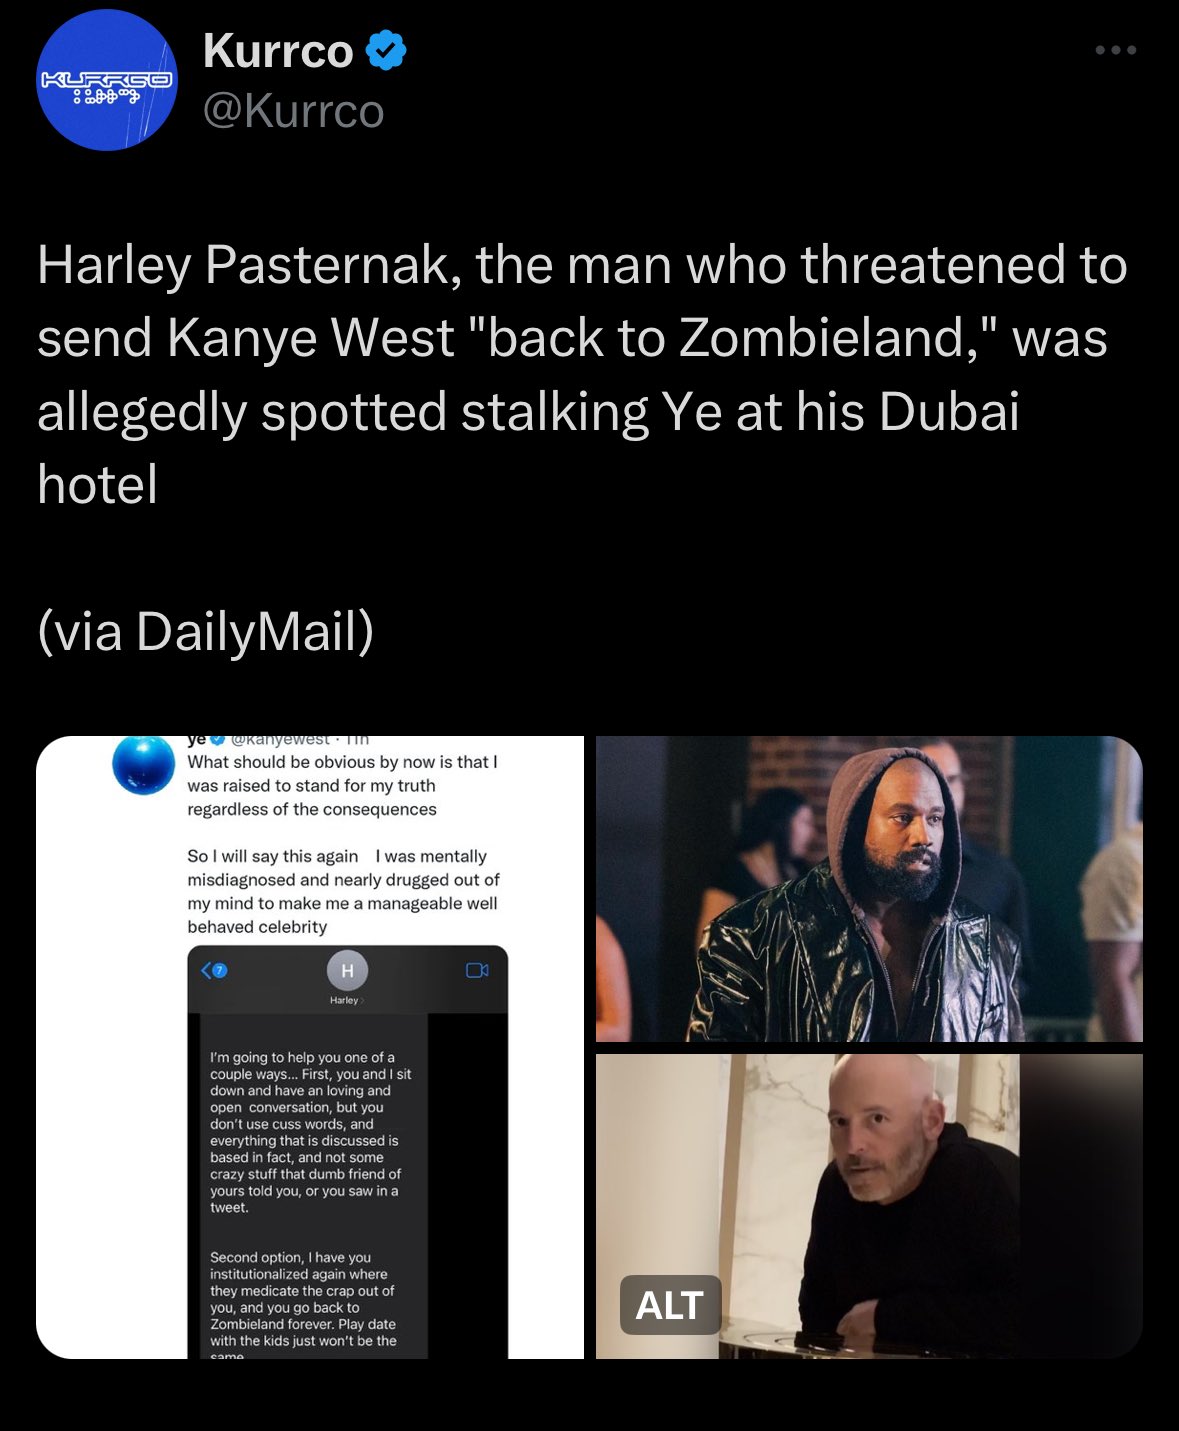Open the photo of bald man at table
This screenshot has height=1431, width=1179.
[x=869, y=1206]
